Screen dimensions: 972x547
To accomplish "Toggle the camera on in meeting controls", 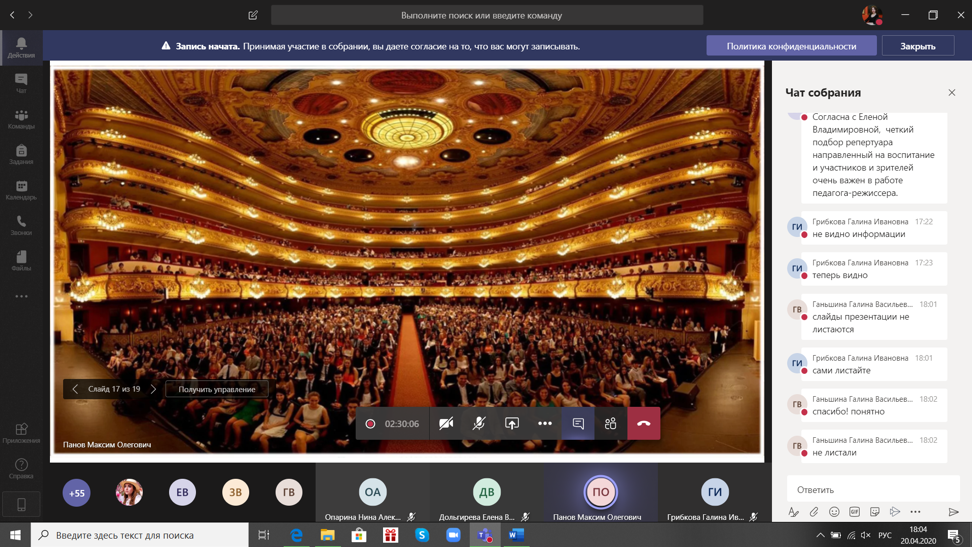I will pos(446,424).
